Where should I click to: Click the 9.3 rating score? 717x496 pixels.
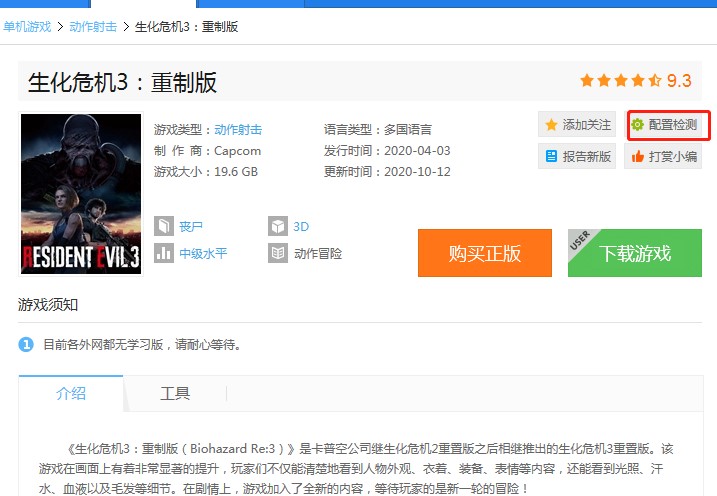[679, 81]
